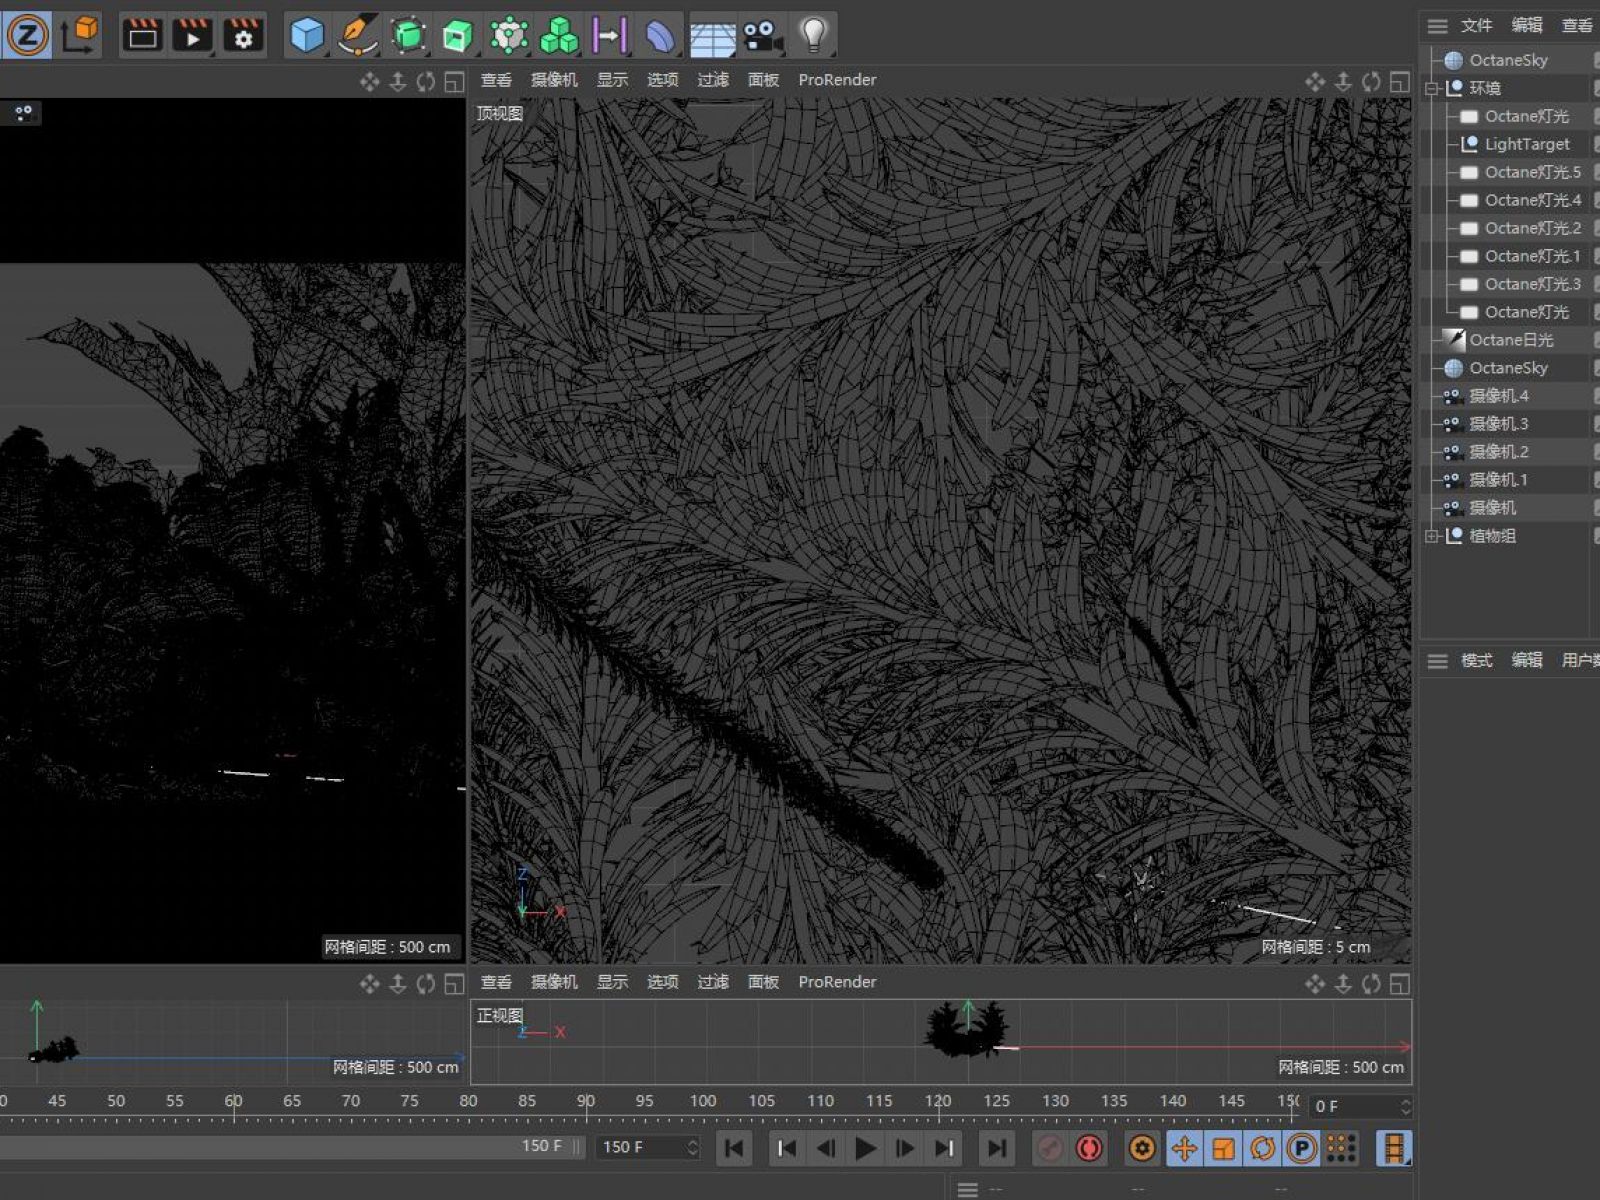This screenshot has height=1200, width=1600.
Task: Go to next keyframe button
Action: (944, 1148)
